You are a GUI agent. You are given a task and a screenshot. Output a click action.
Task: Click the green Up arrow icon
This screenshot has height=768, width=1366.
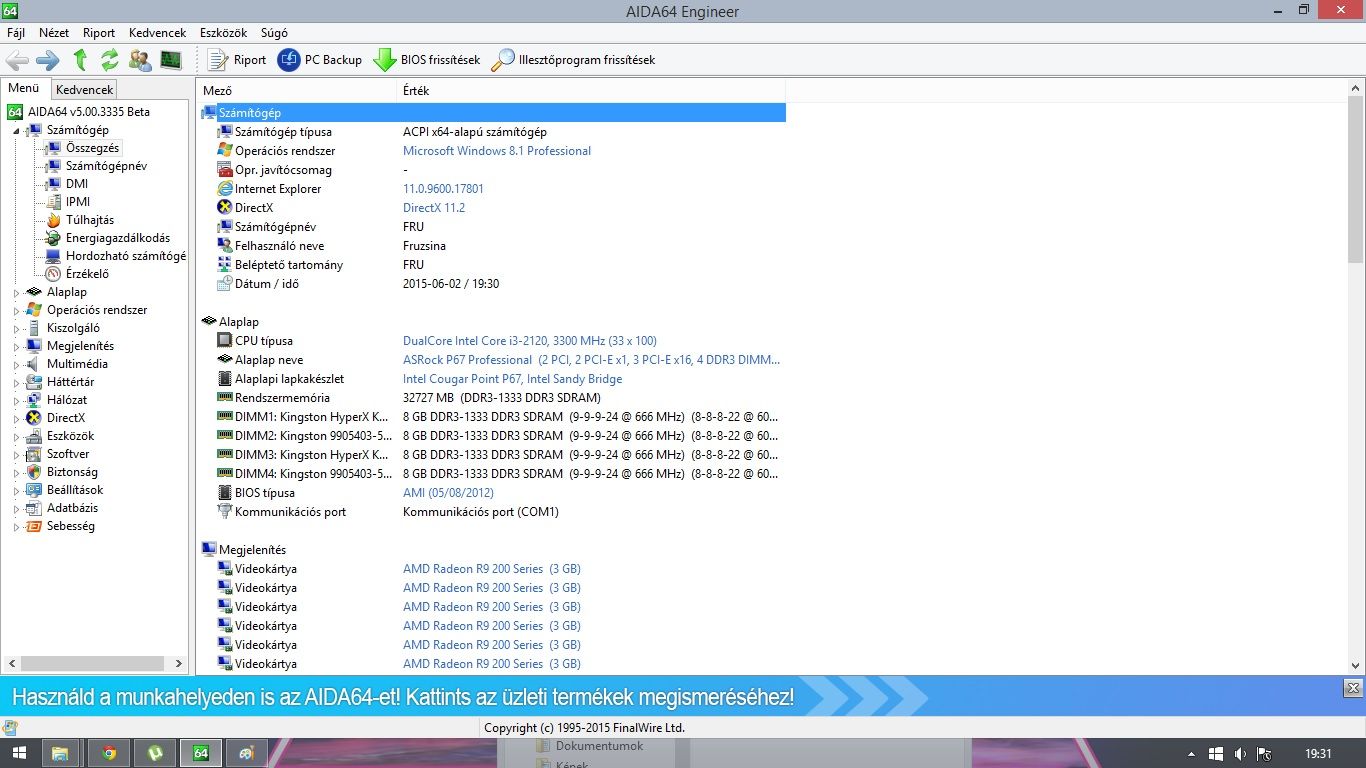point(80,60)
